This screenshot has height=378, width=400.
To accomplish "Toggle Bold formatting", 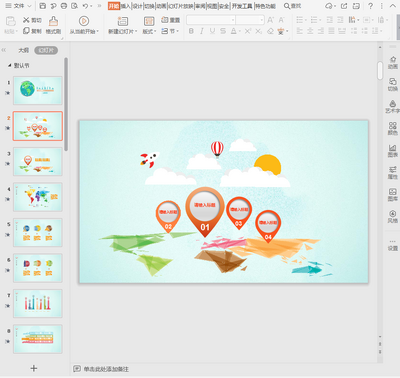I will [191, 31].
